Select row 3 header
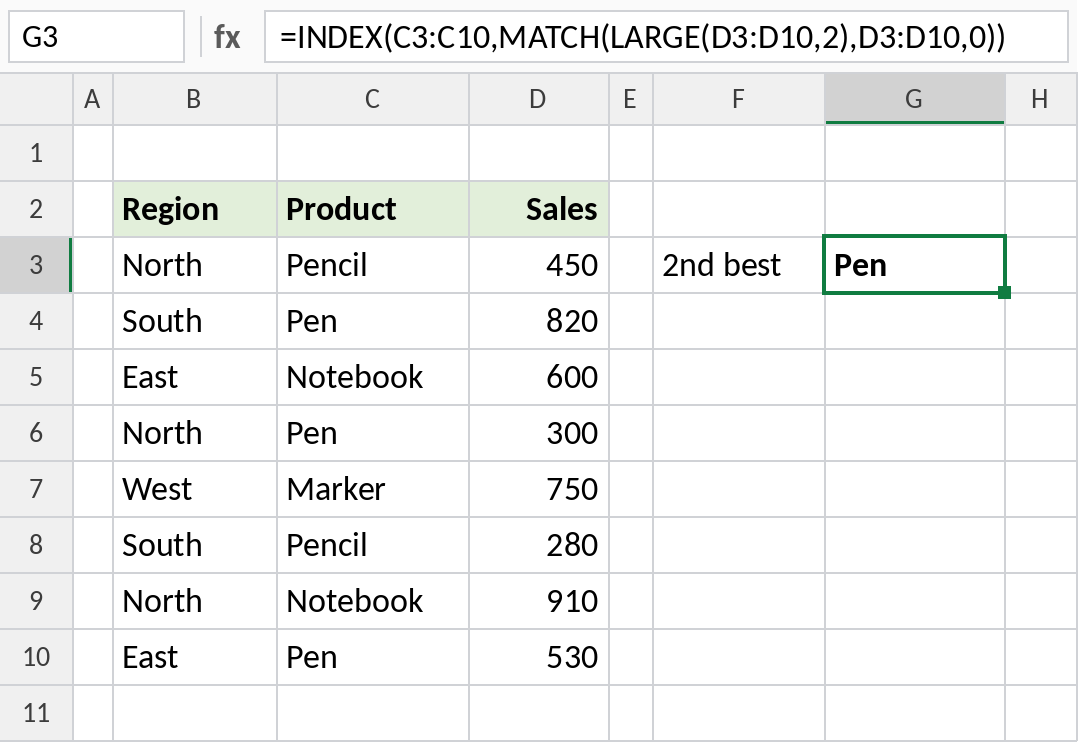Viewport: 1078px width, 742px height. pyautogui.click(x=36, y=265)
